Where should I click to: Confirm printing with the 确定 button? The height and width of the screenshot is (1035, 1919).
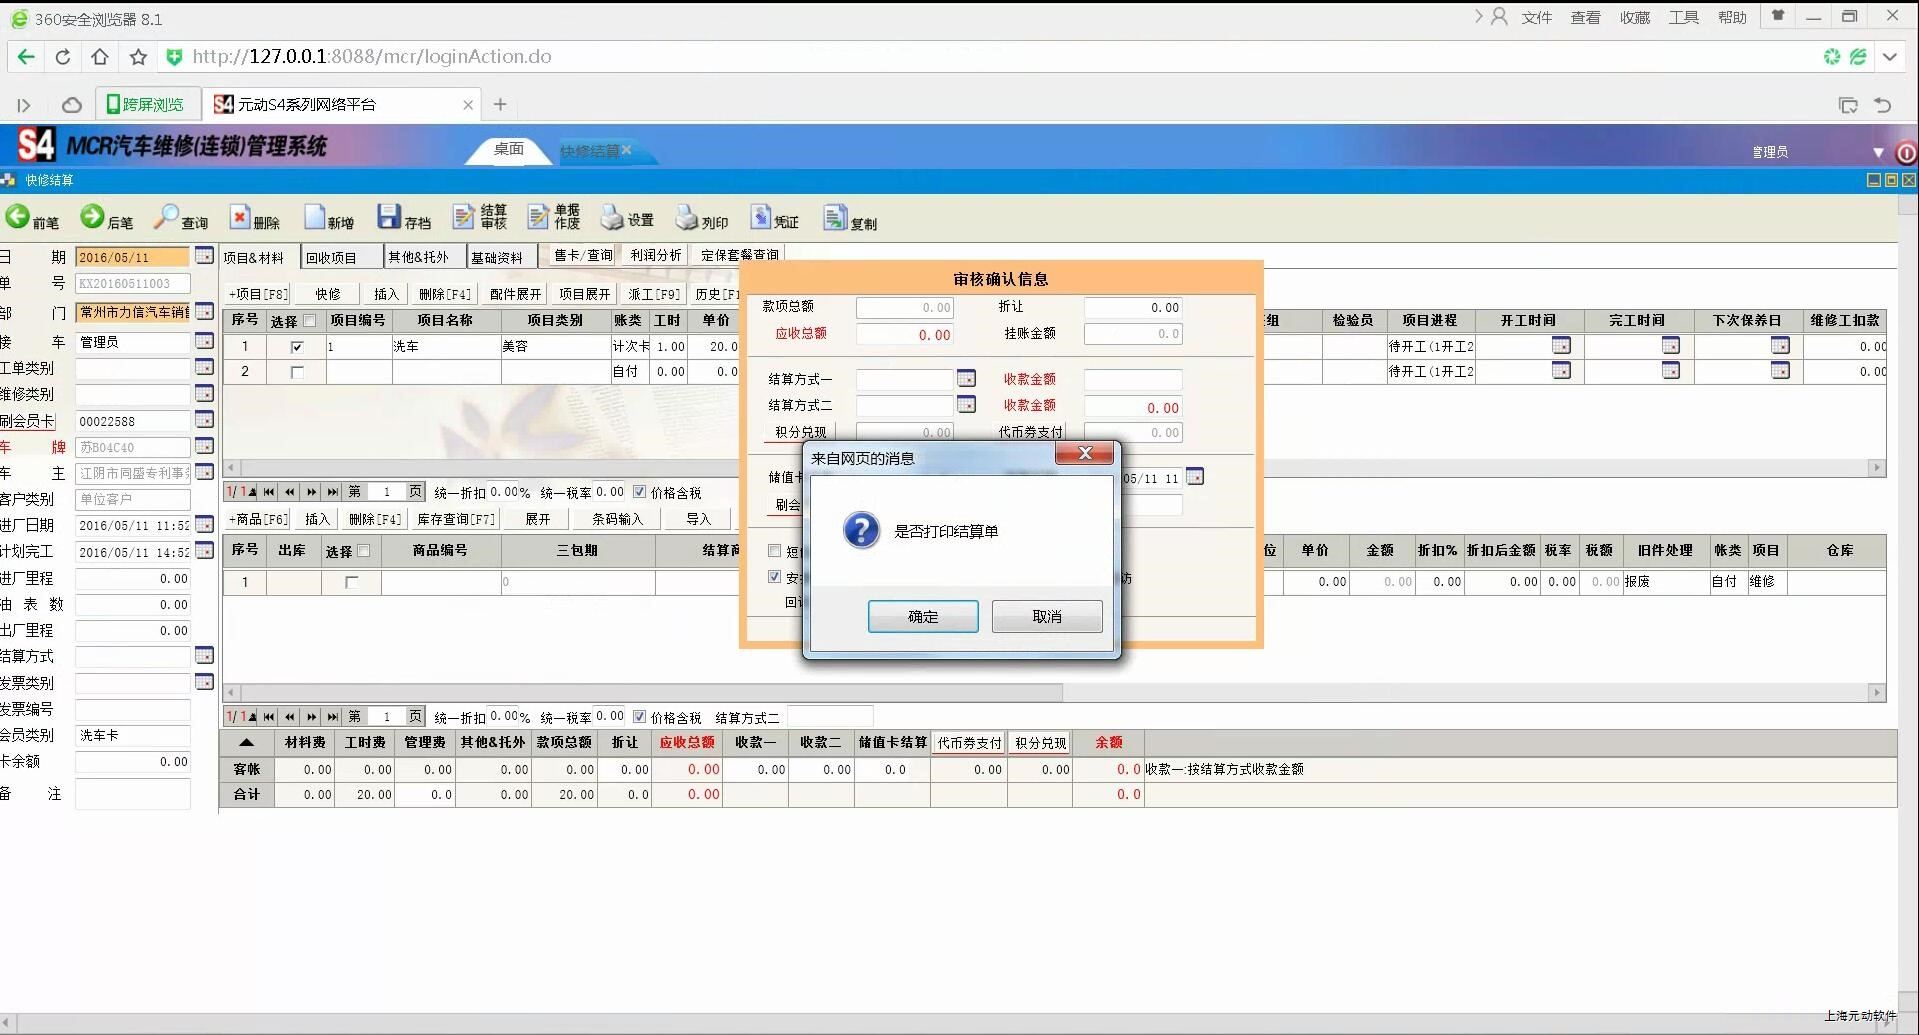coord(922,617)
